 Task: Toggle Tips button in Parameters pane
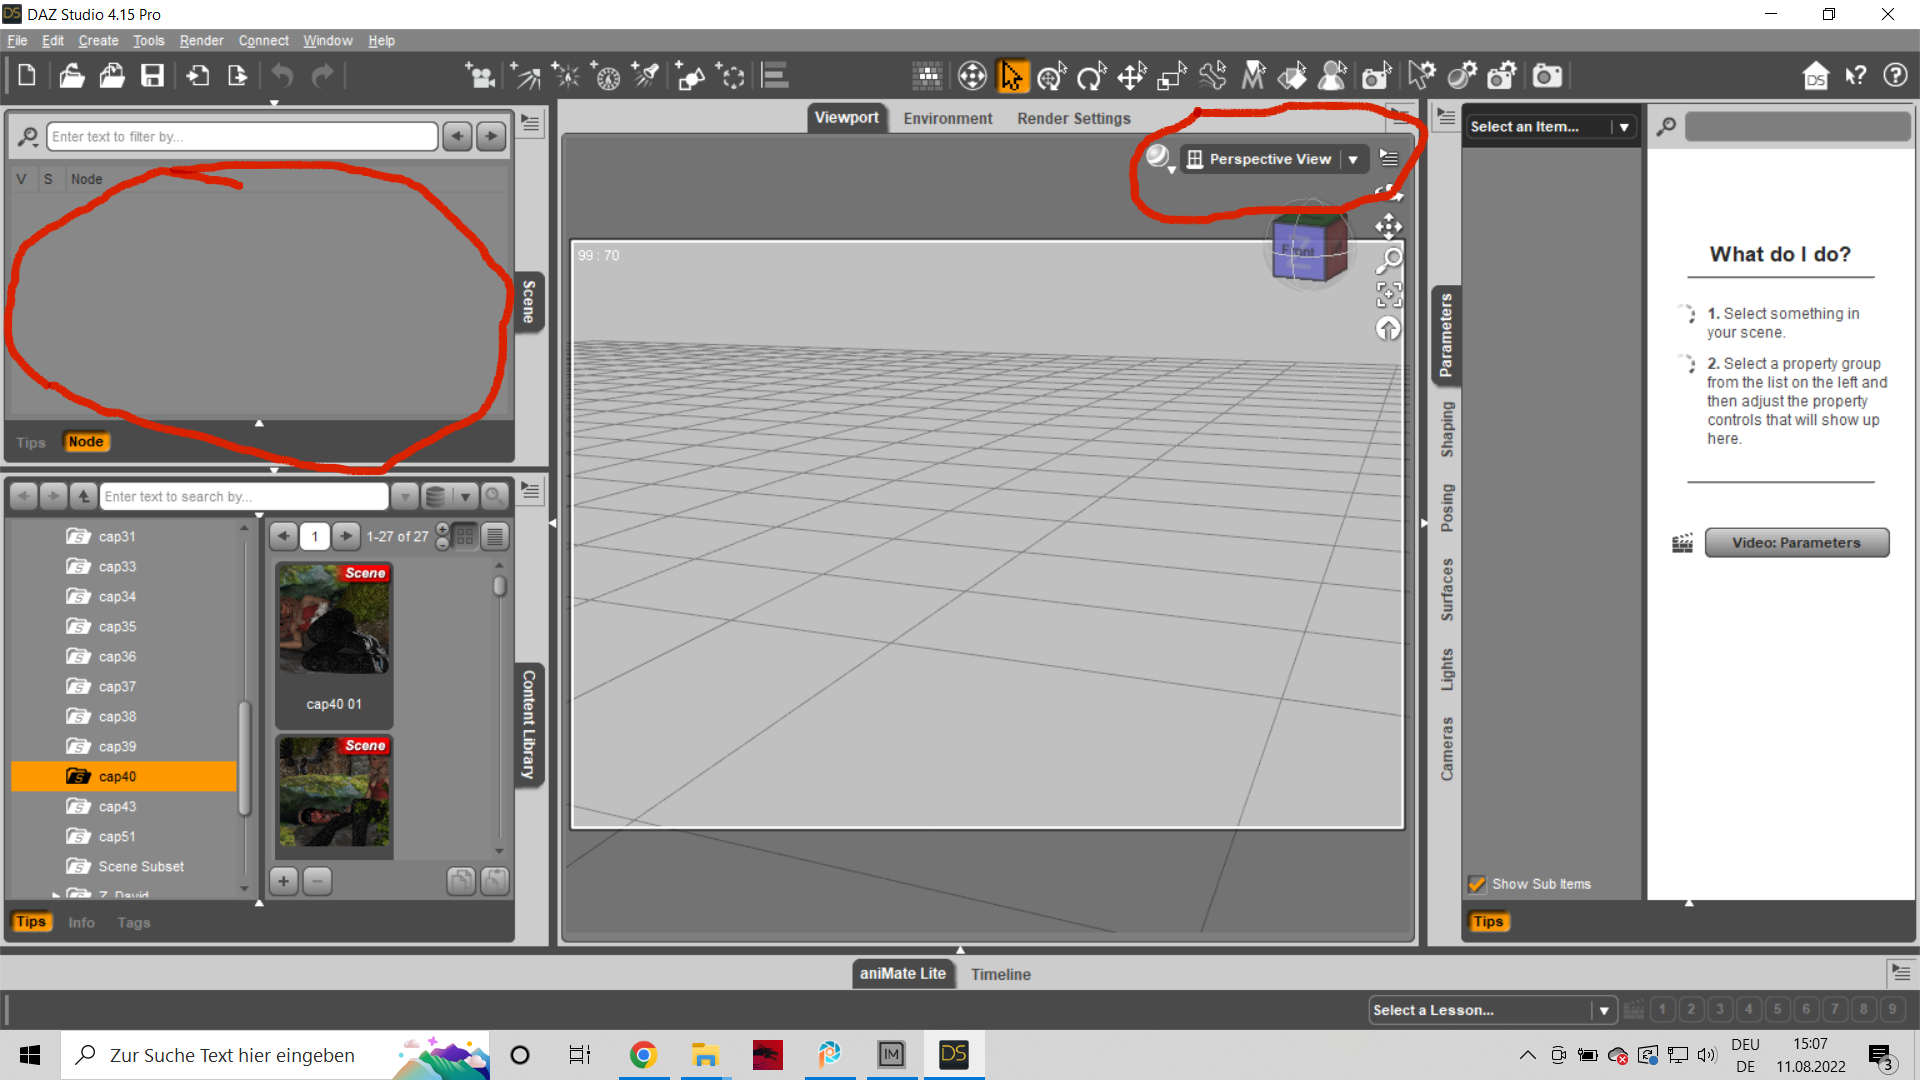coord(1487,922)
